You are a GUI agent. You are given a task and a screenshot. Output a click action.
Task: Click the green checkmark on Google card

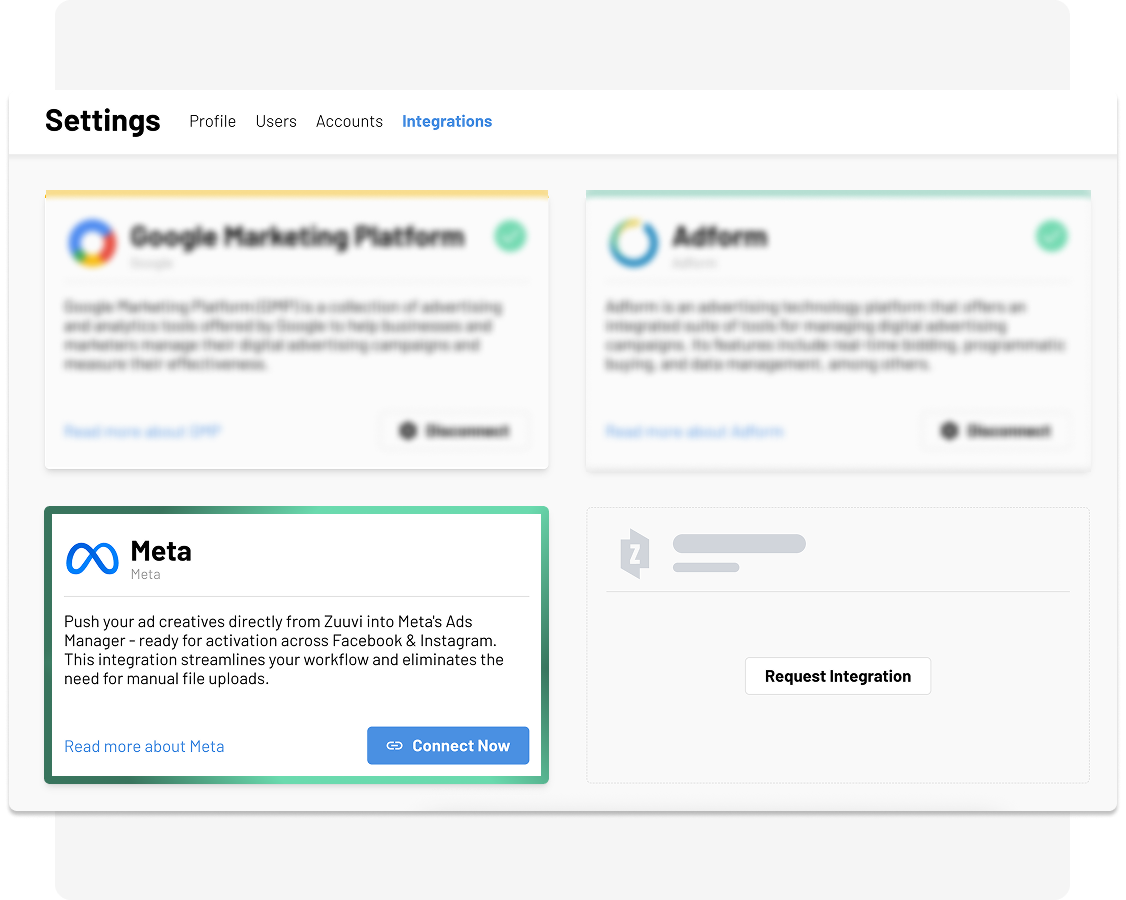click(x=510, y=237)
